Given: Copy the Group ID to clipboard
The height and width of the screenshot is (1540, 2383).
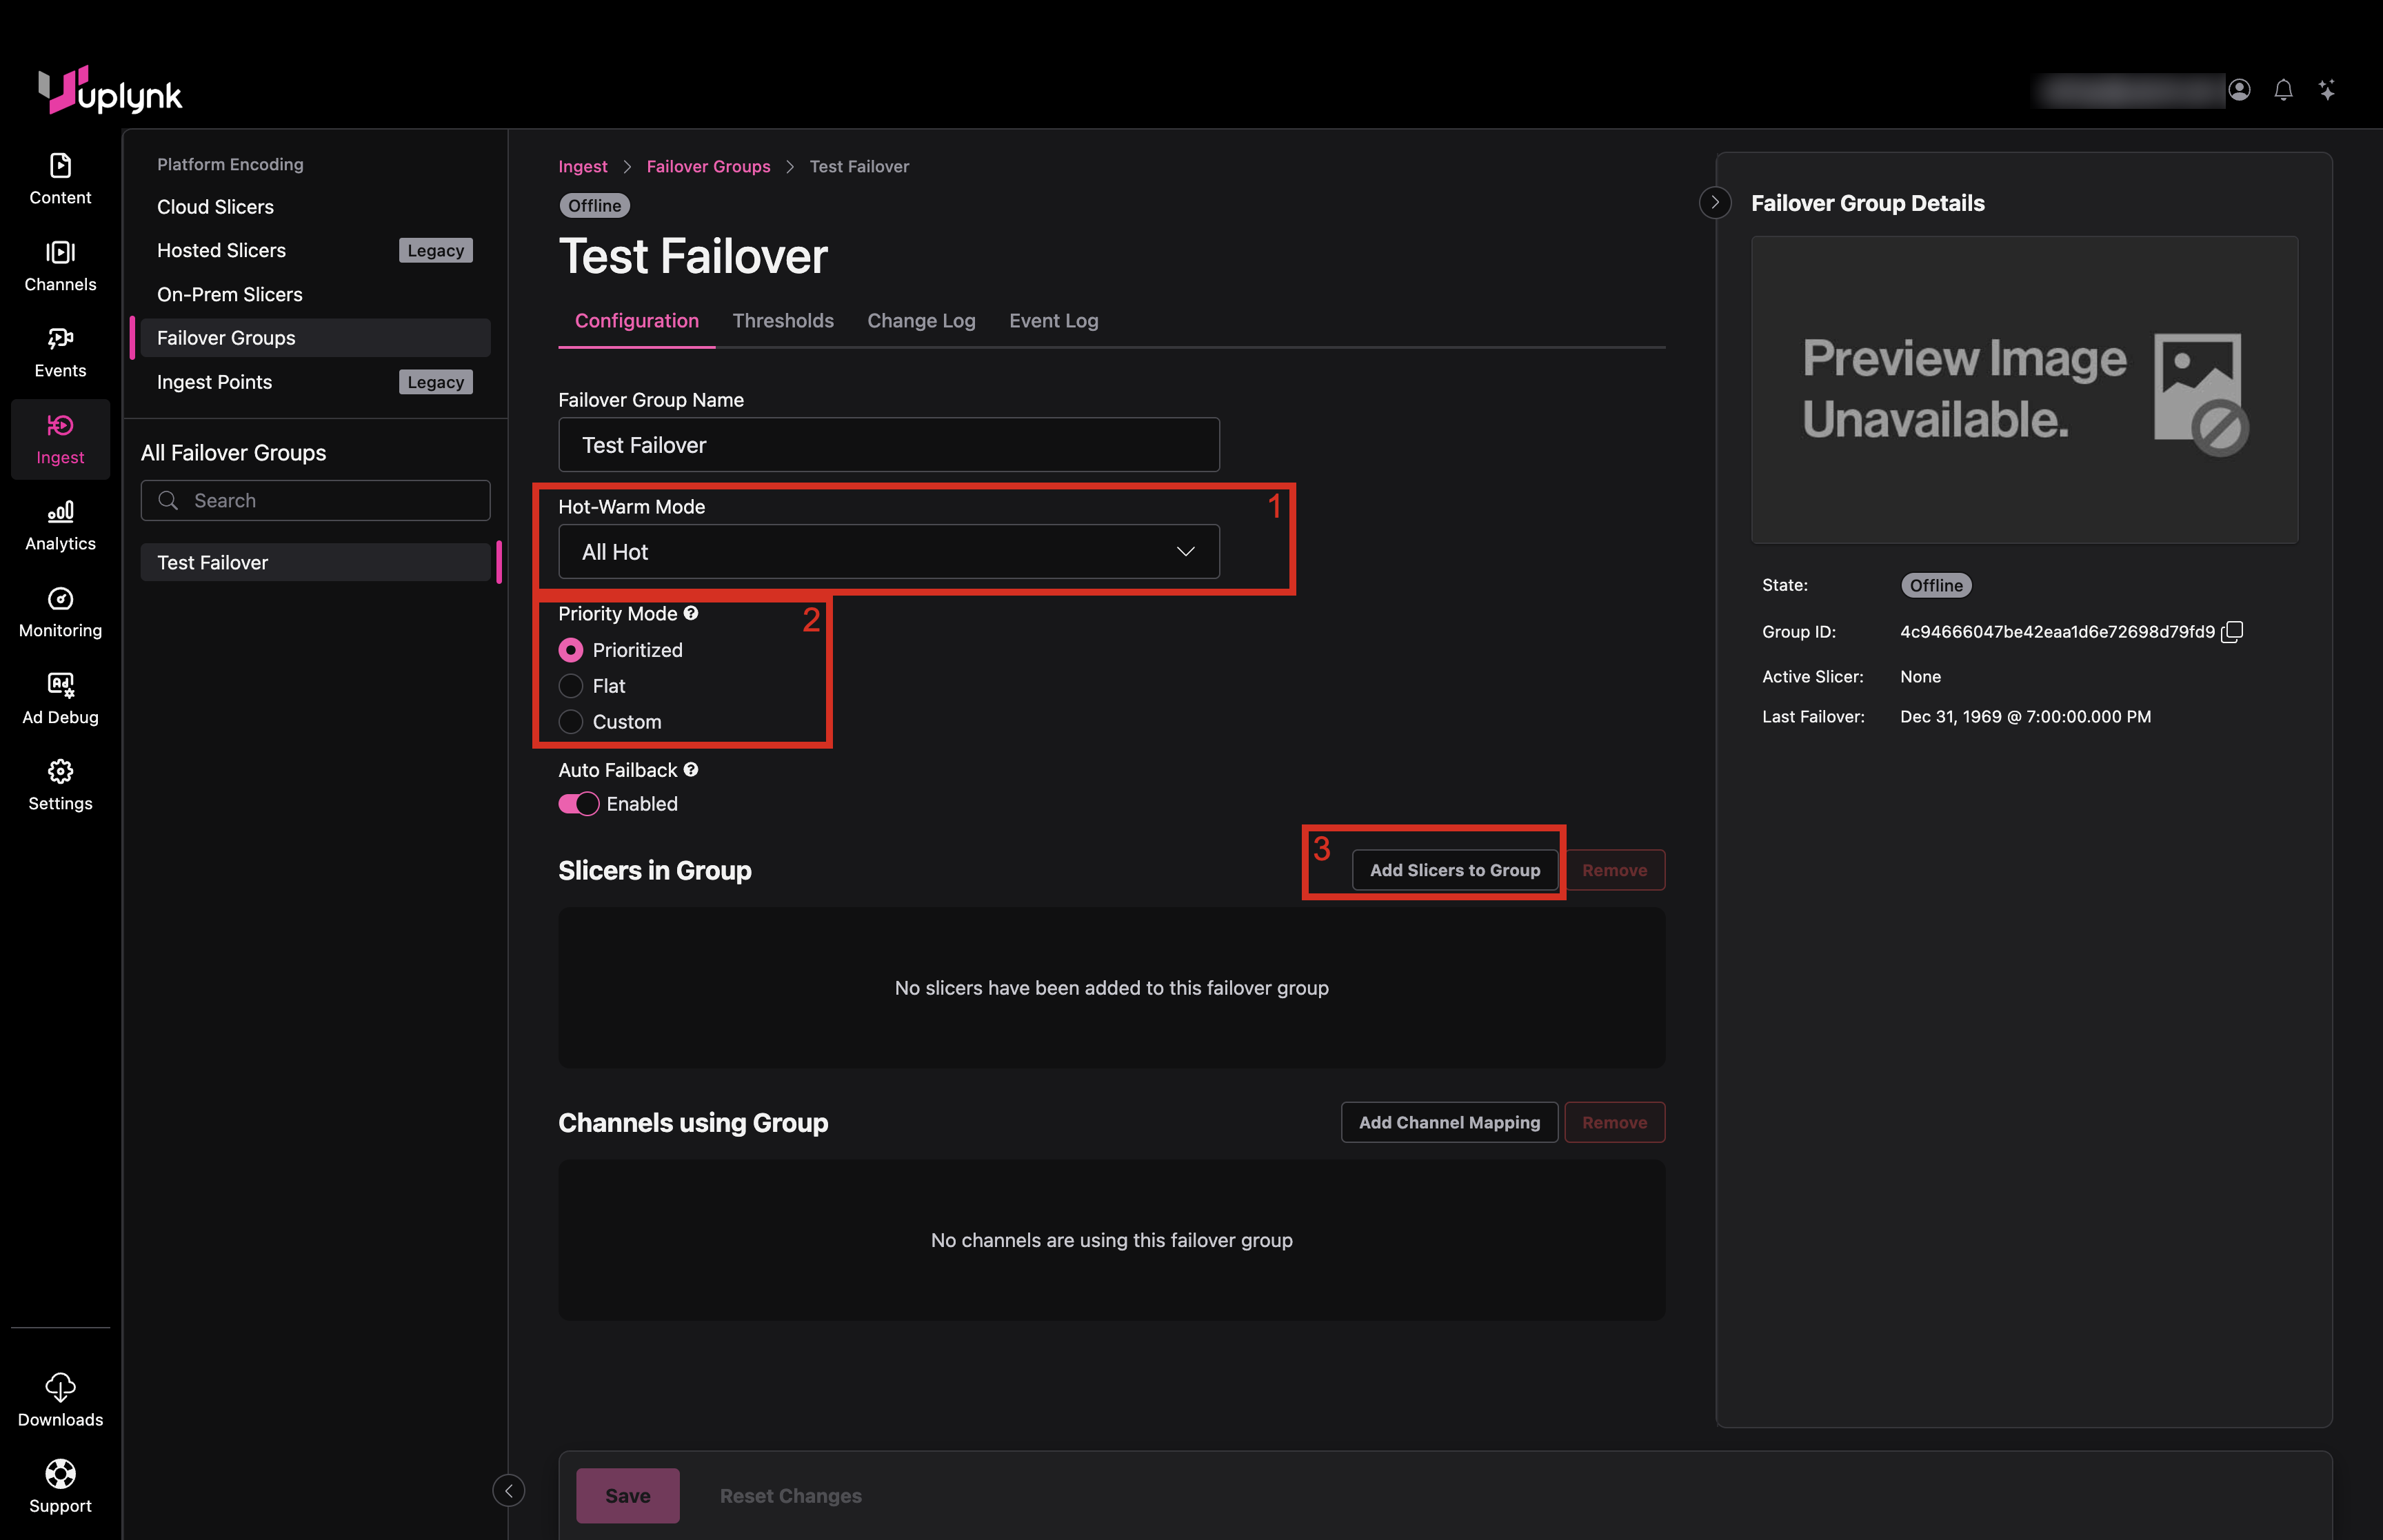Looking at the screenshot, I should click(2233, 632).
